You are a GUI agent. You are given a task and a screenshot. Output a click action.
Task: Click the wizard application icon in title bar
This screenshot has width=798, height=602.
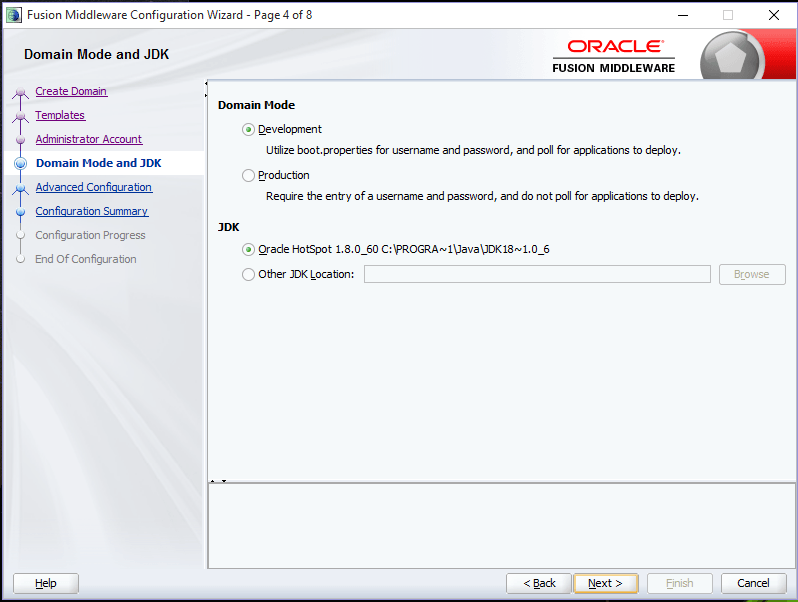tap(14, 15)
